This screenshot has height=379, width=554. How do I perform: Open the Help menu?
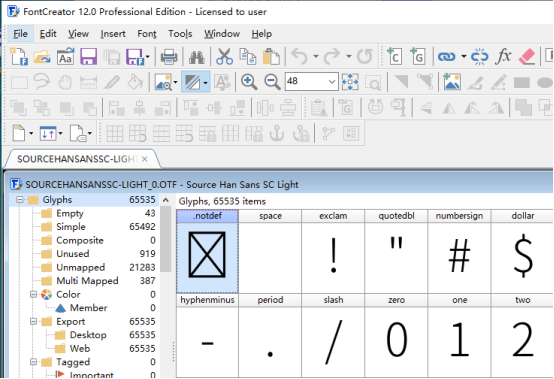click(x=262, y=34)
